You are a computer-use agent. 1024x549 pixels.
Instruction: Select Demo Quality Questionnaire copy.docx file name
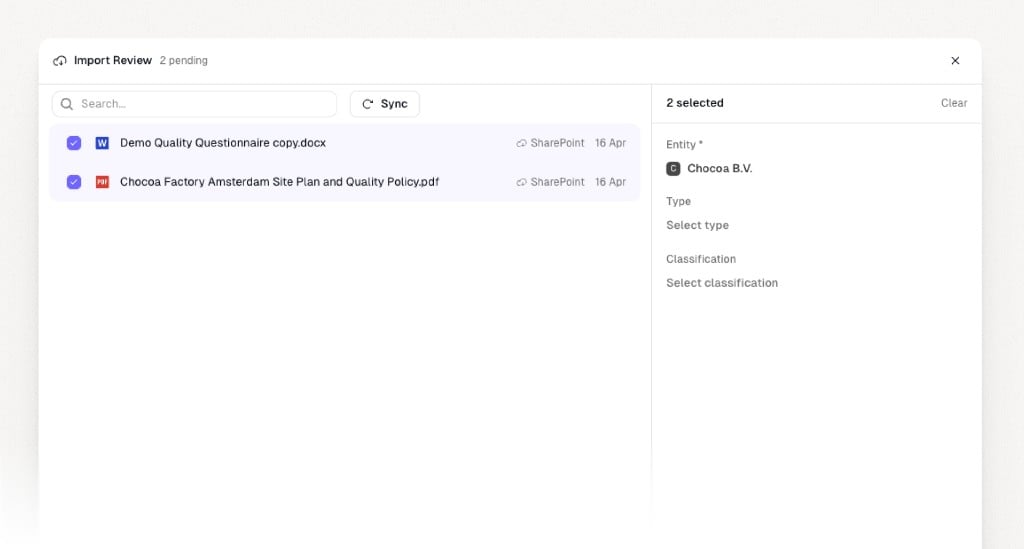[x=223, y=143]
